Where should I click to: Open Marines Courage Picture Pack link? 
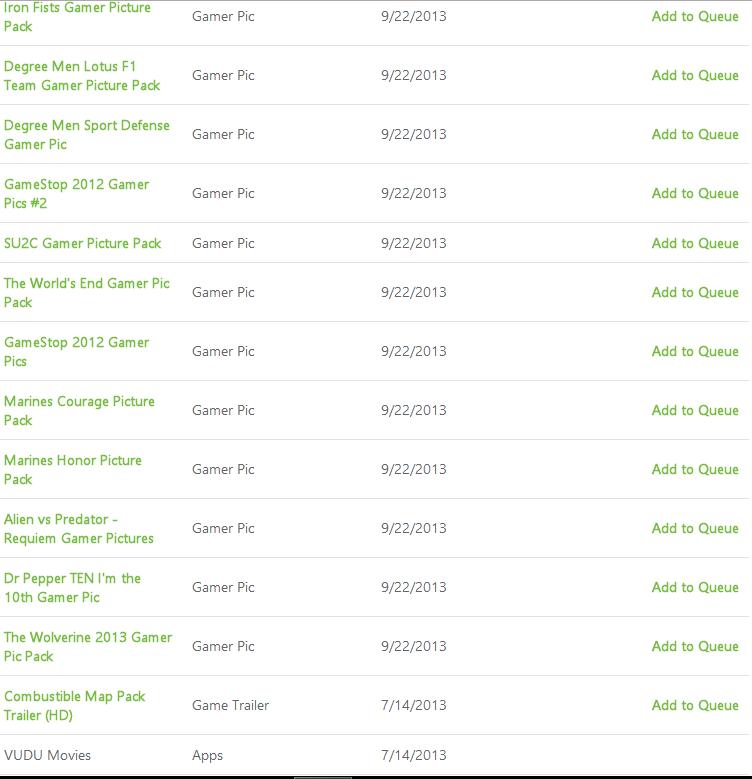79,410
